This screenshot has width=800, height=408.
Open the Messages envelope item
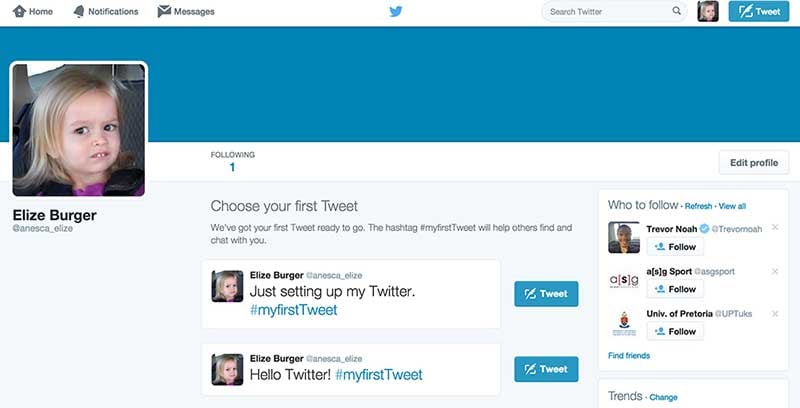[186, 11]
